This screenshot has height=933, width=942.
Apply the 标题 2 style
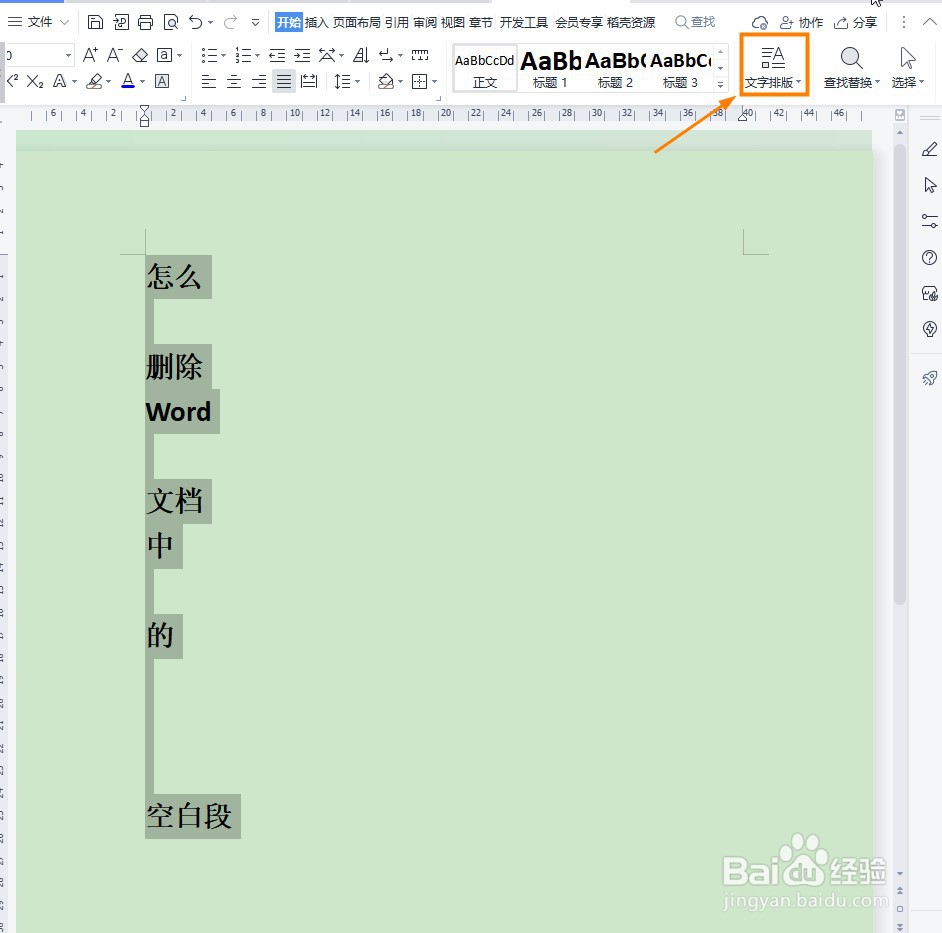615,68
